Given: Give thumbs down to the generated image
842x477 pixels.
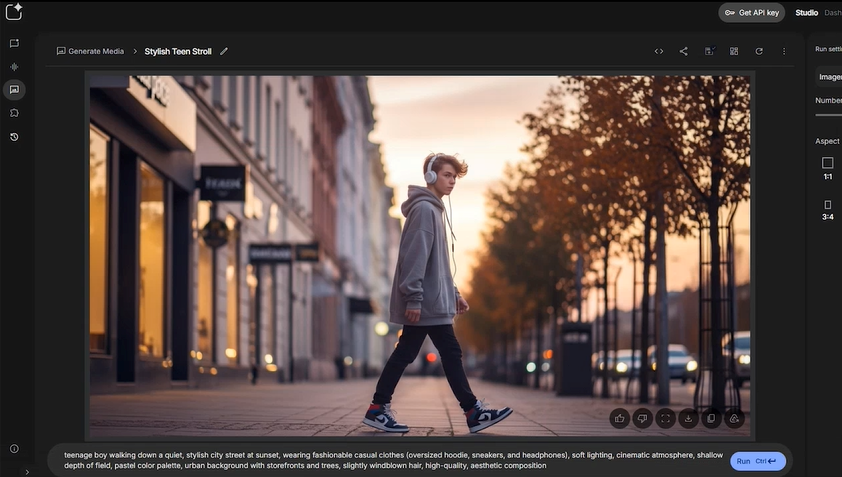Looking at the screenshot, I should point(642,418).
